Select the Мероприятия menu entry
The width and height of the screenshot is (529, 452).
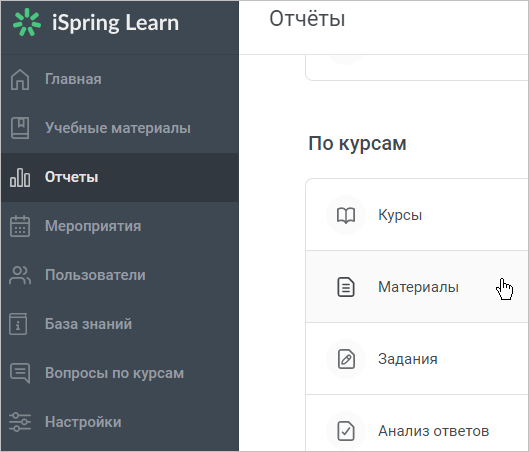coord(120,226)
